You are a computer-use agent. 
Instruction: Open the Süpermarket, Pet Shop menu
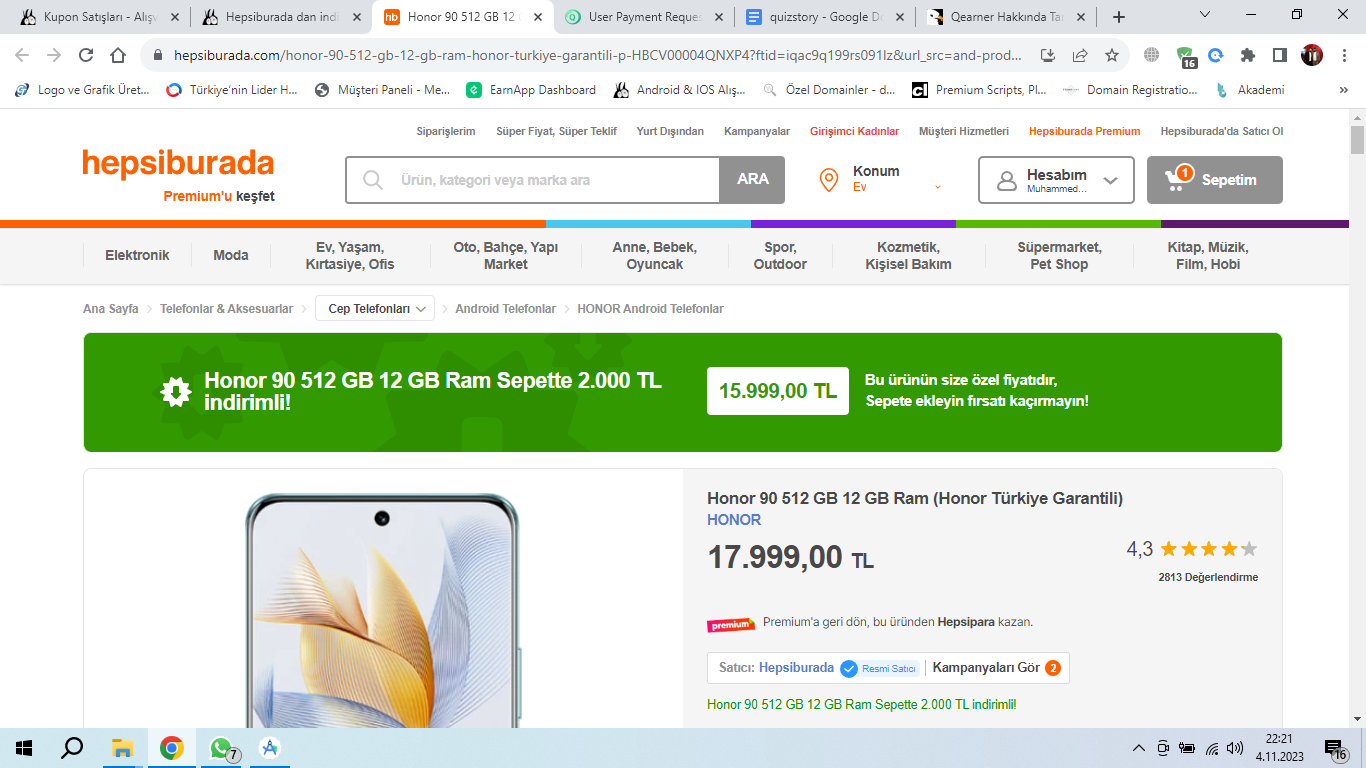click(x=1059, y=255)
